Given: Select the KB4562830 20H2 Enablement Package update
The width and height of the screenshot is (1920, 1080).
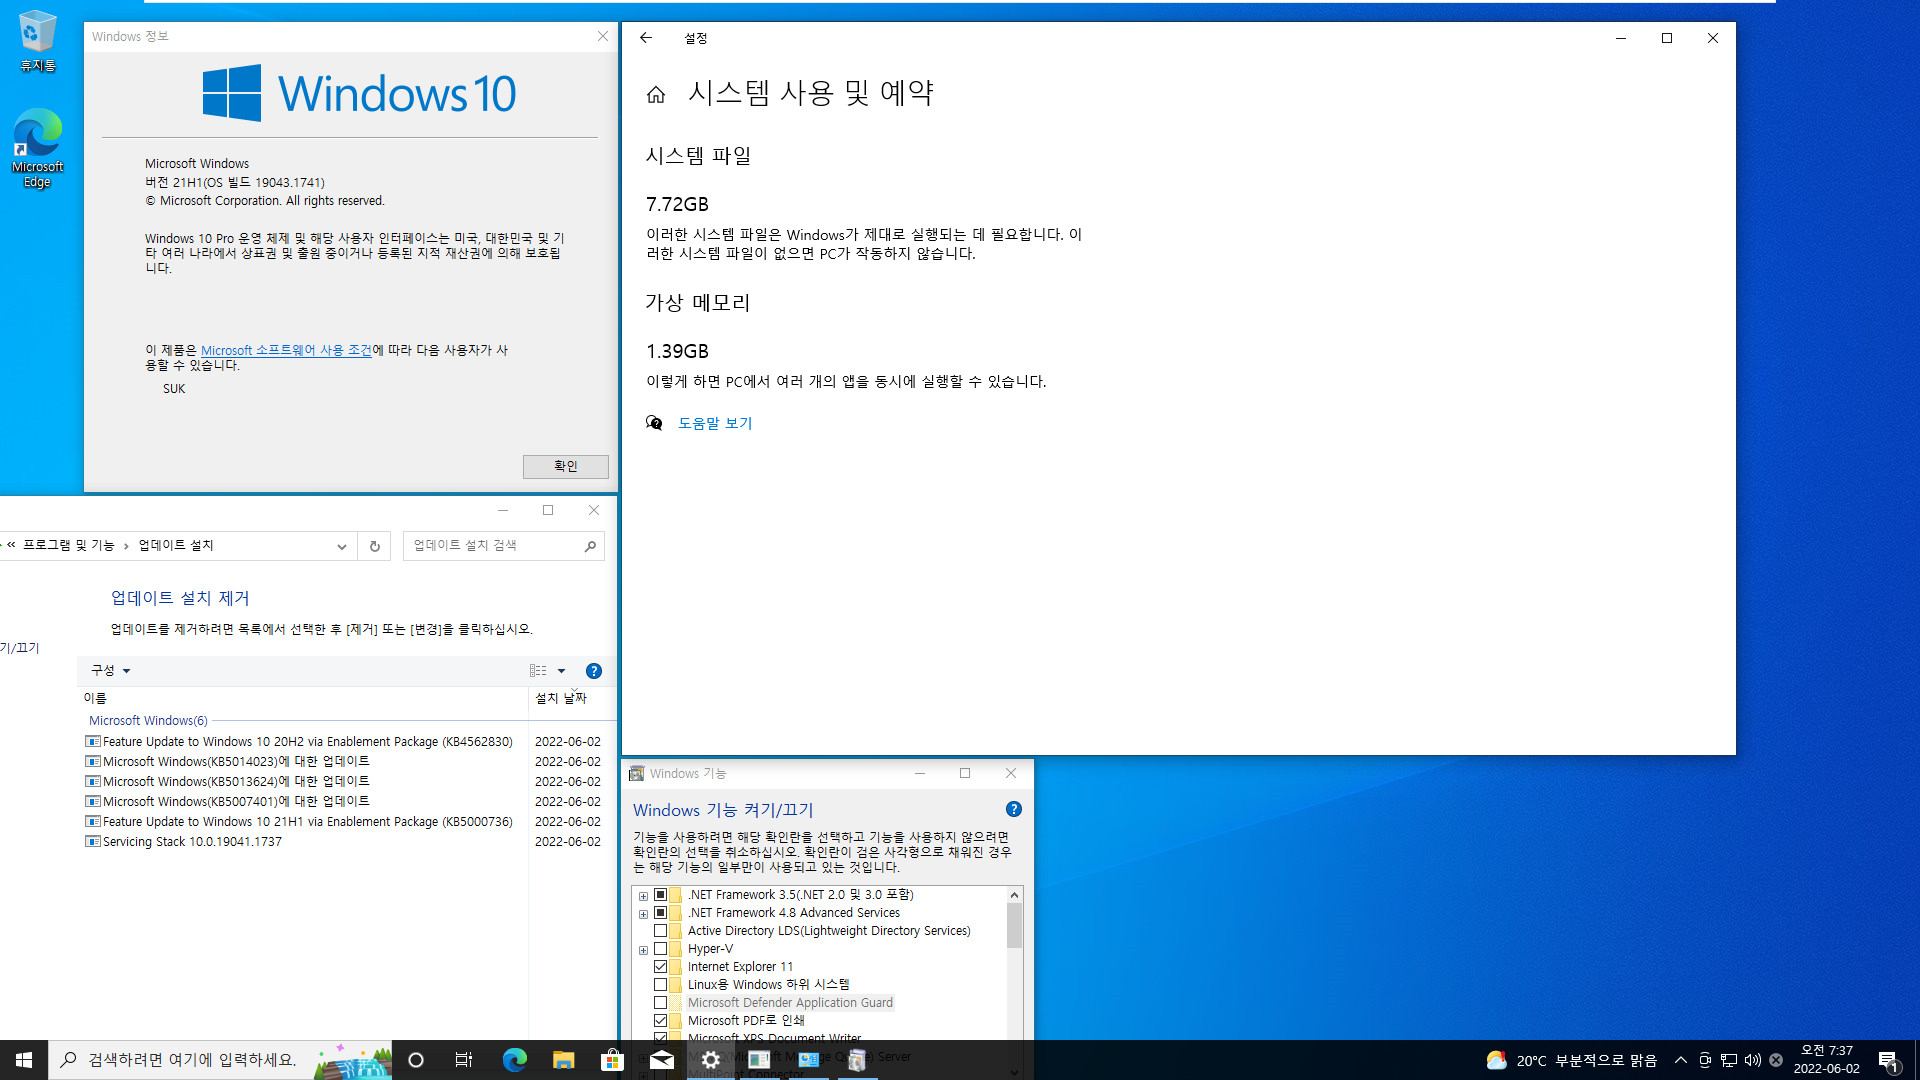Looking at the screenshot, I should (345, 742).
